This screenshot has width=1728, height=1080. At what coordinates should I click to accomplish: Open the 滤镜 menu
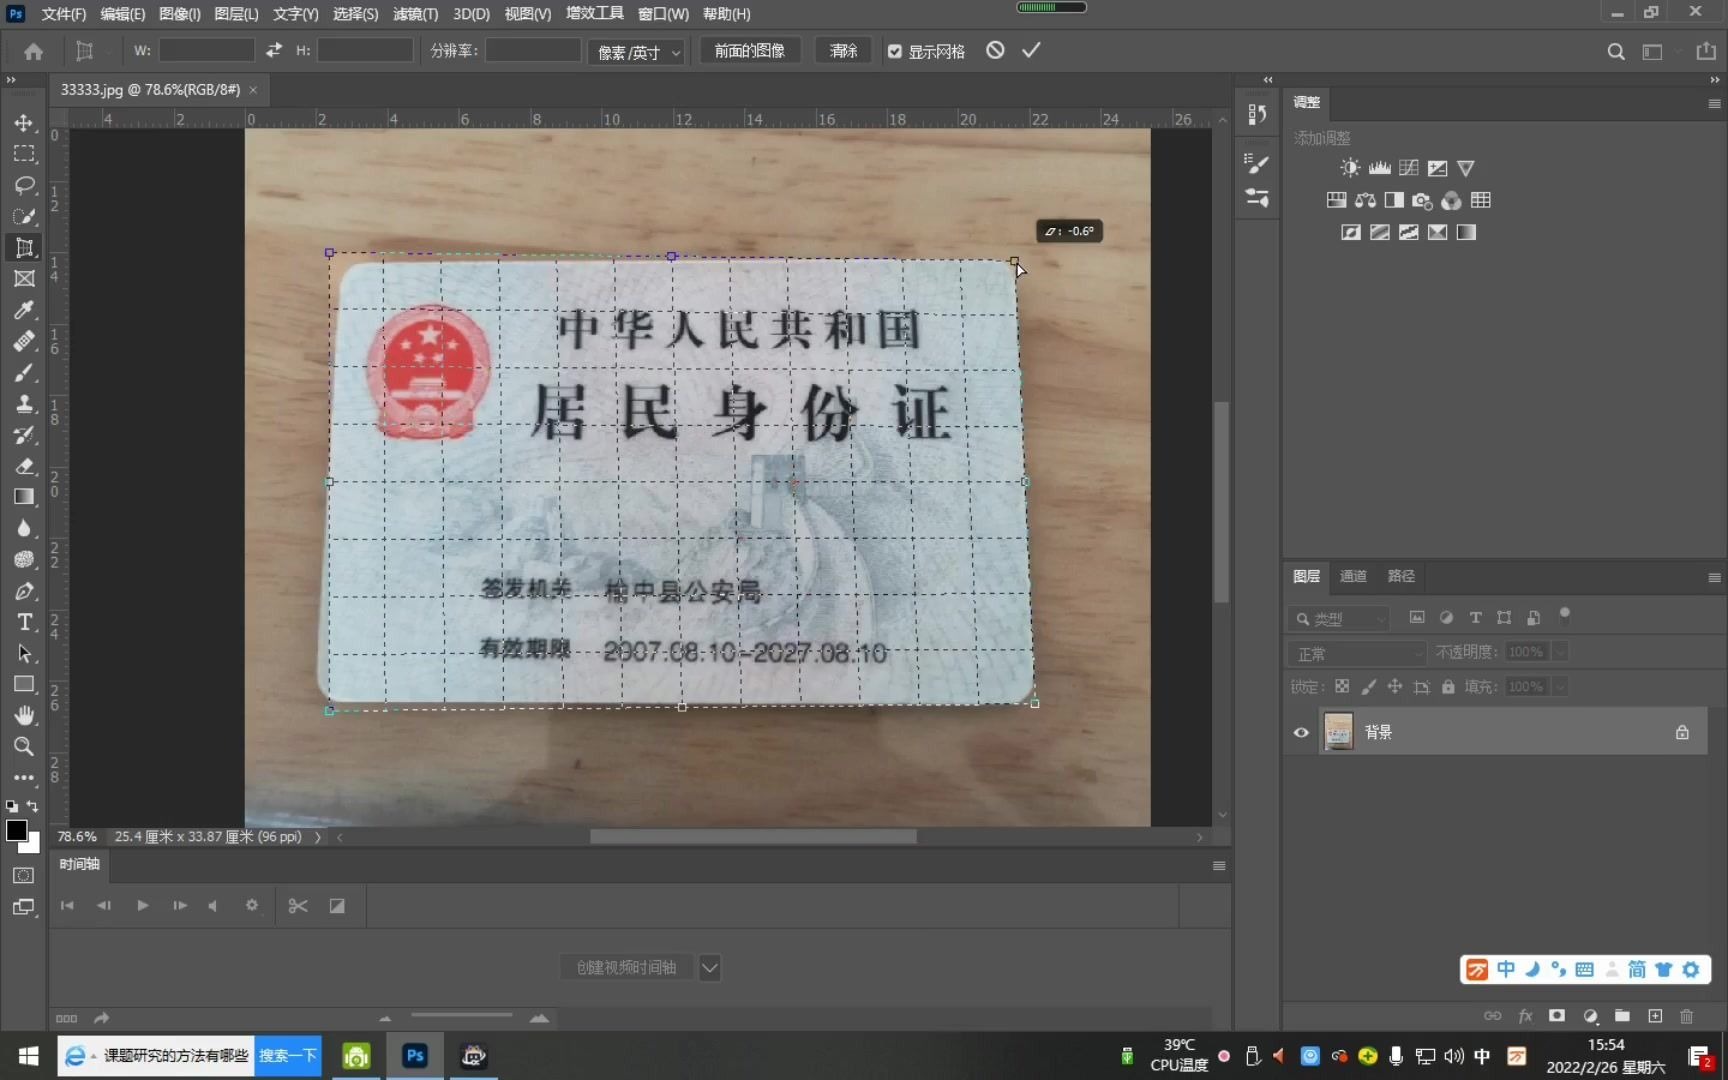(415, 14)
